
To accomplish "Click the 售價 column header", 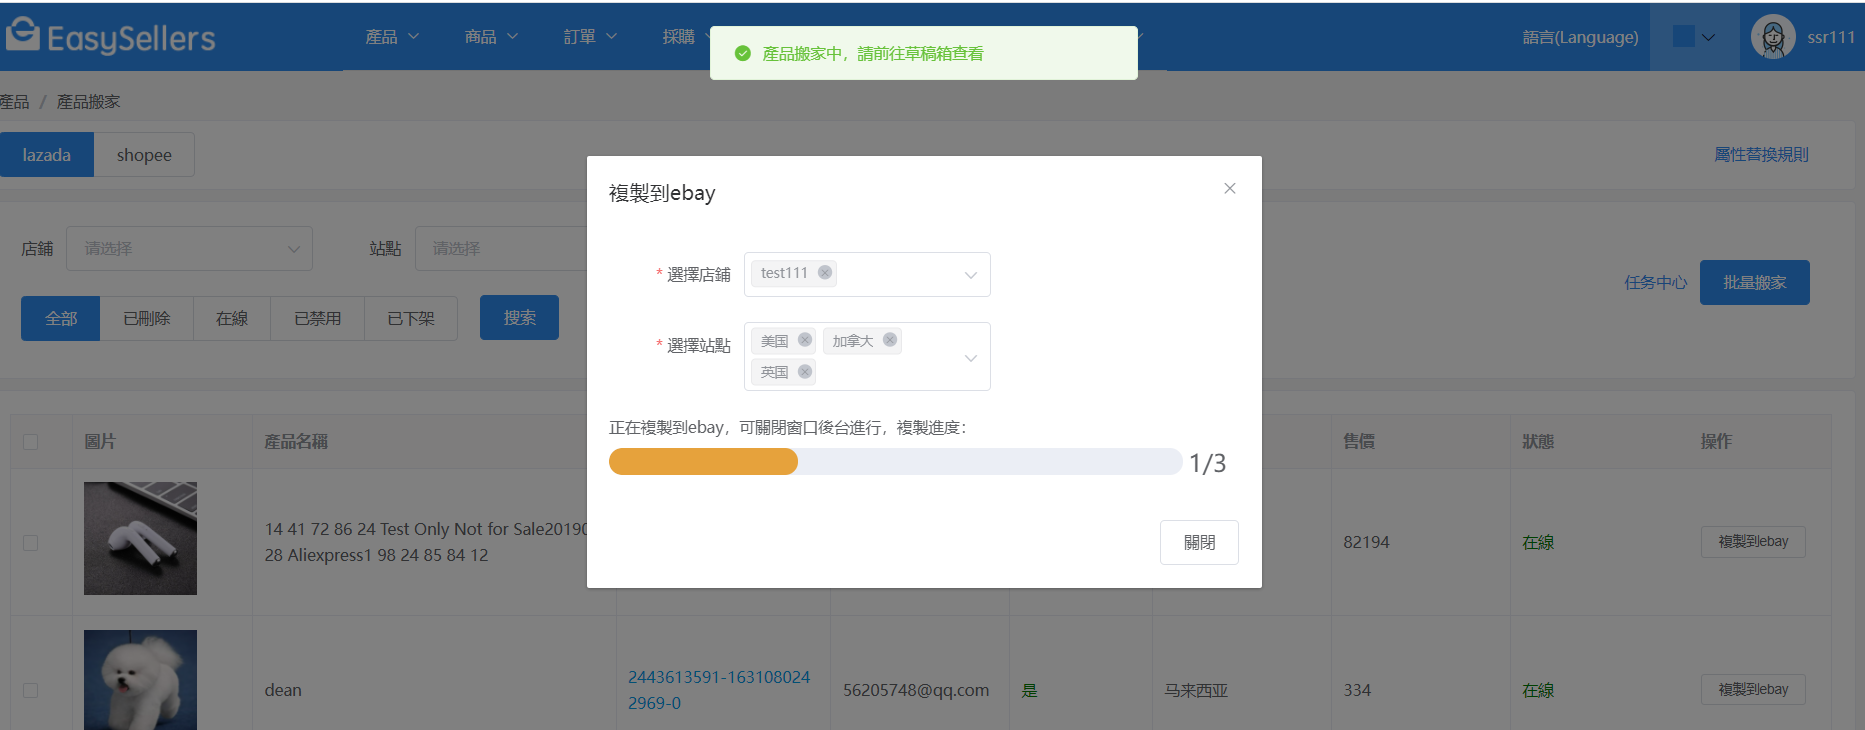I will tap(1359, 441).
